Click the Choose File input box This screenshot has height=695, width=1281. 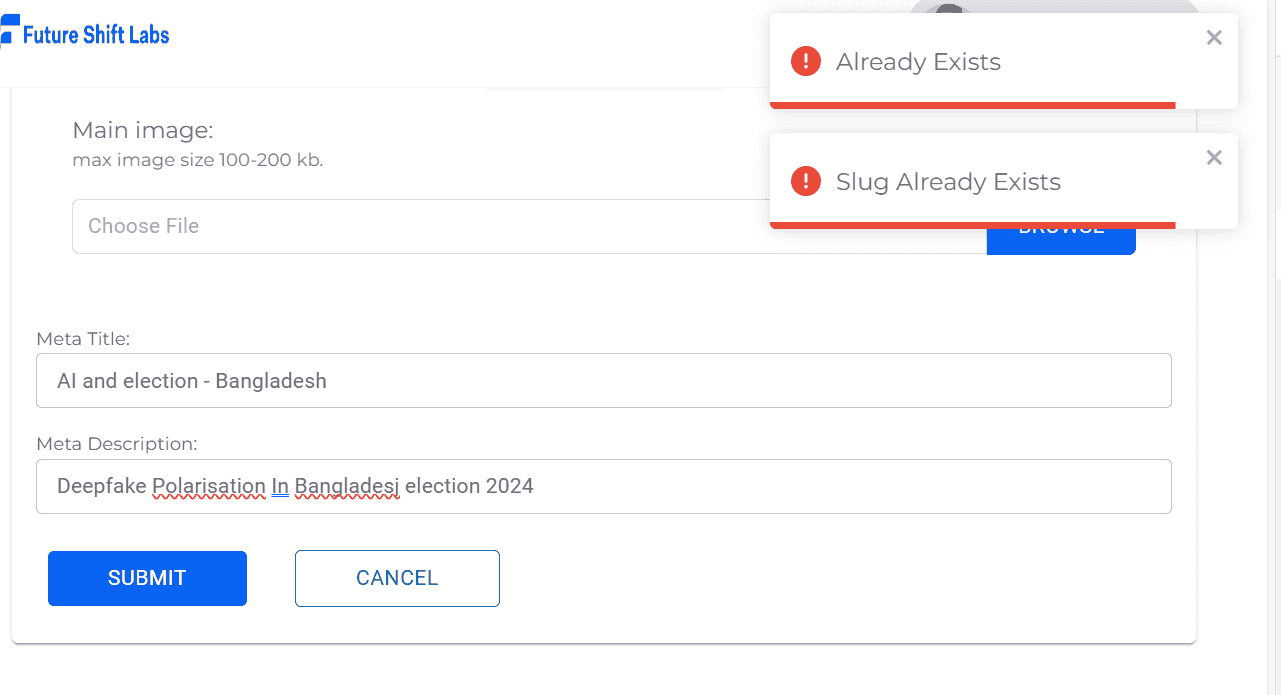tap(529, 226)
